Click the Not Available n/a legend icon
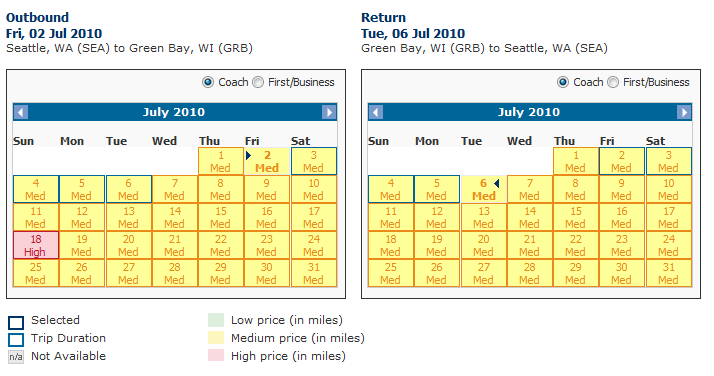 (16, 357)
